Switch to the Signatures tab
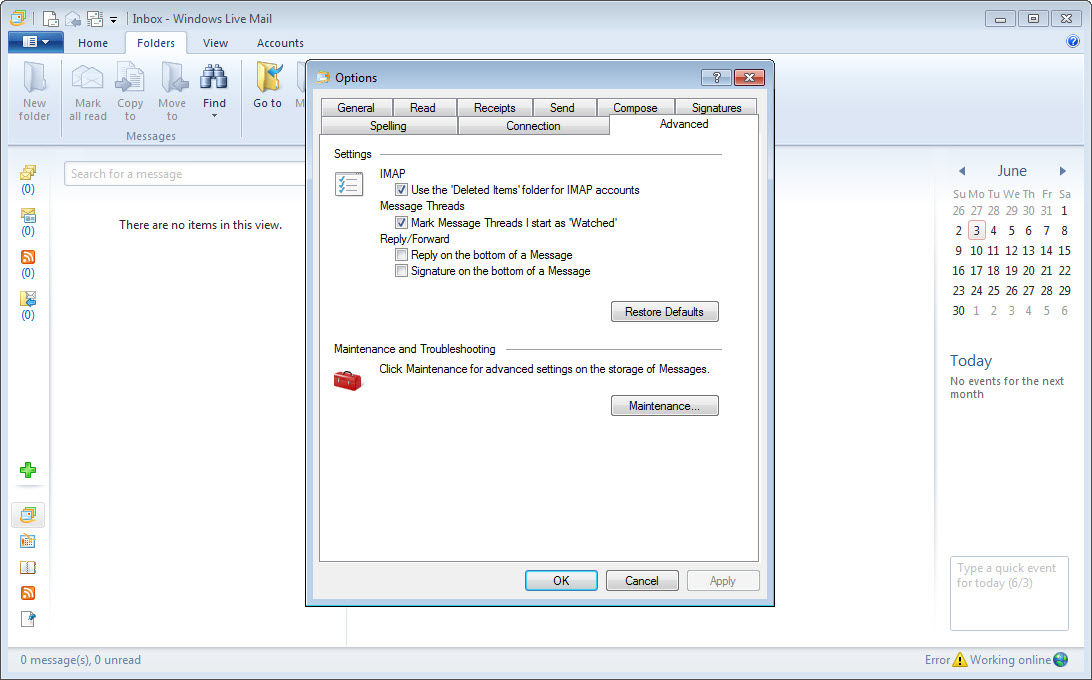Image resolution: width=1092 pixels, height=680 pixels. 716,108
